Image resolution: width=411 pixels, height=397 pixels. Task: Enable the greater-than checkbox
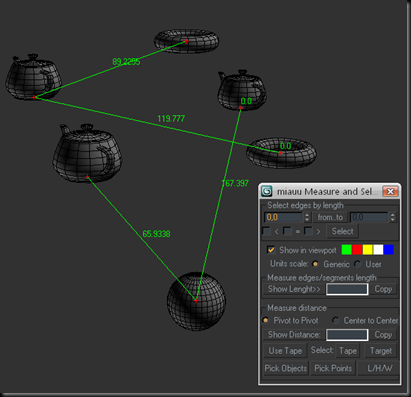(308, 231)
